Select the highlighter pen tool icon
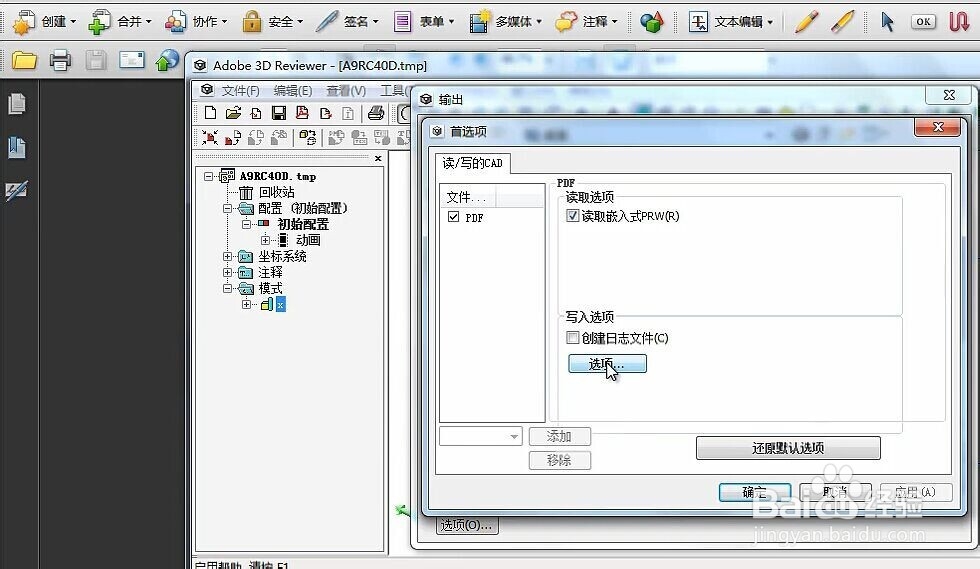This screenshot has height=569, width=980. [842, 22]
